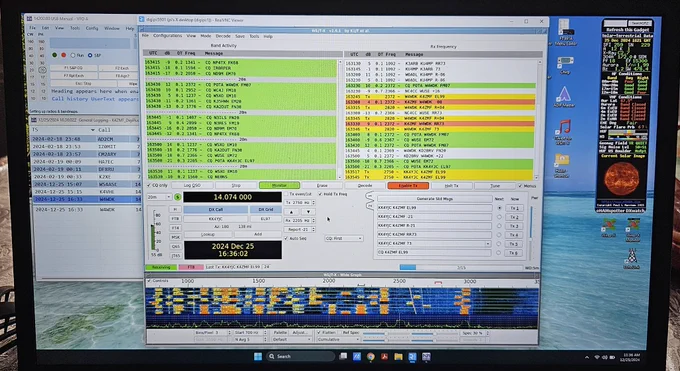Click the red Enable Tx button
The height and width of the screenshot is (371, 680).
408,186
